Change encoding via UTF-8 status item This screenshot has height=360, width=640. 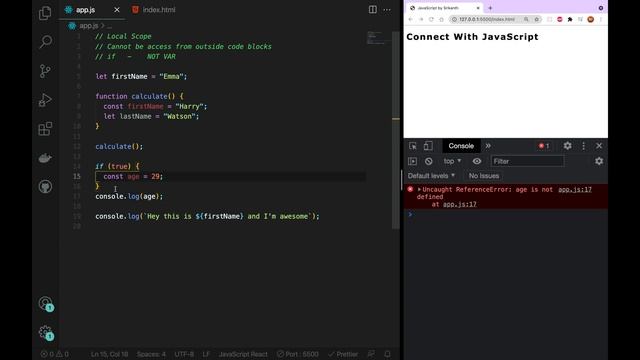pyautogui.click(x=184, y=354)
